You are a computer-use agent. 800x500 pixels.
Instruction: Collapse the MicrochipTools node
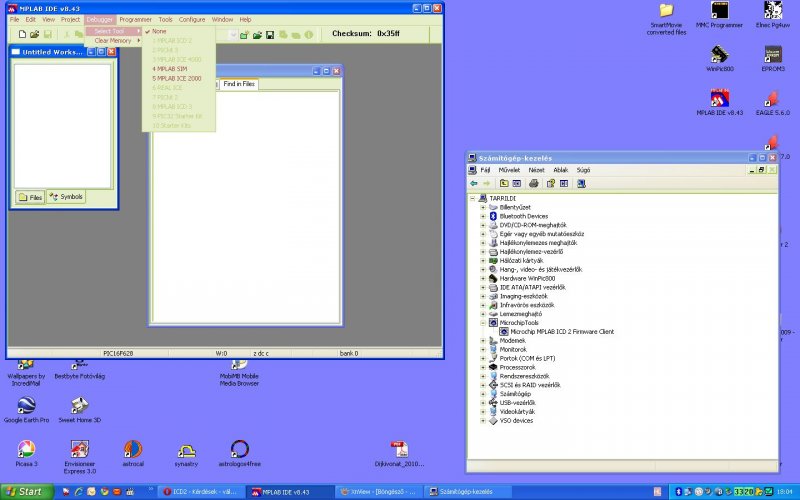[483, 322]
